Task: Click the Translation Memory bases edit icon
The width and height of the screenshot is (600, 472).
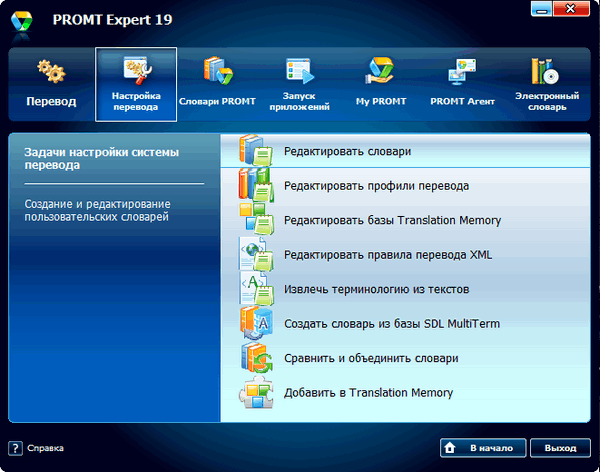Action: pyautogui.click(x=256, y=219)
